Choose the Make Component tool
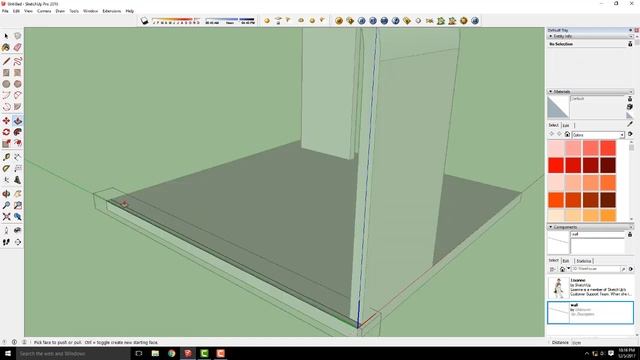Screen dimensions: 640x360 coord(18,36)
